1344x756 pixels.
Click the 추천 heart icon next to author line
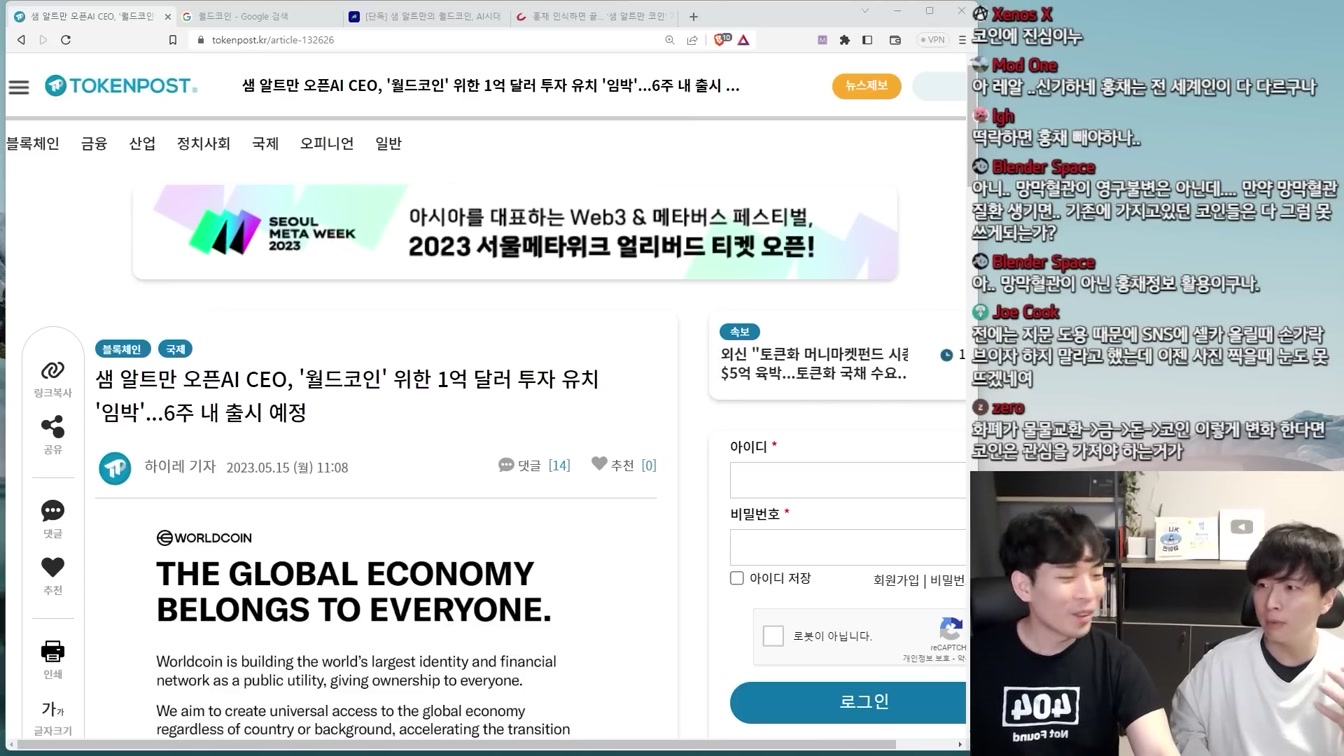[x=599, y=464]
